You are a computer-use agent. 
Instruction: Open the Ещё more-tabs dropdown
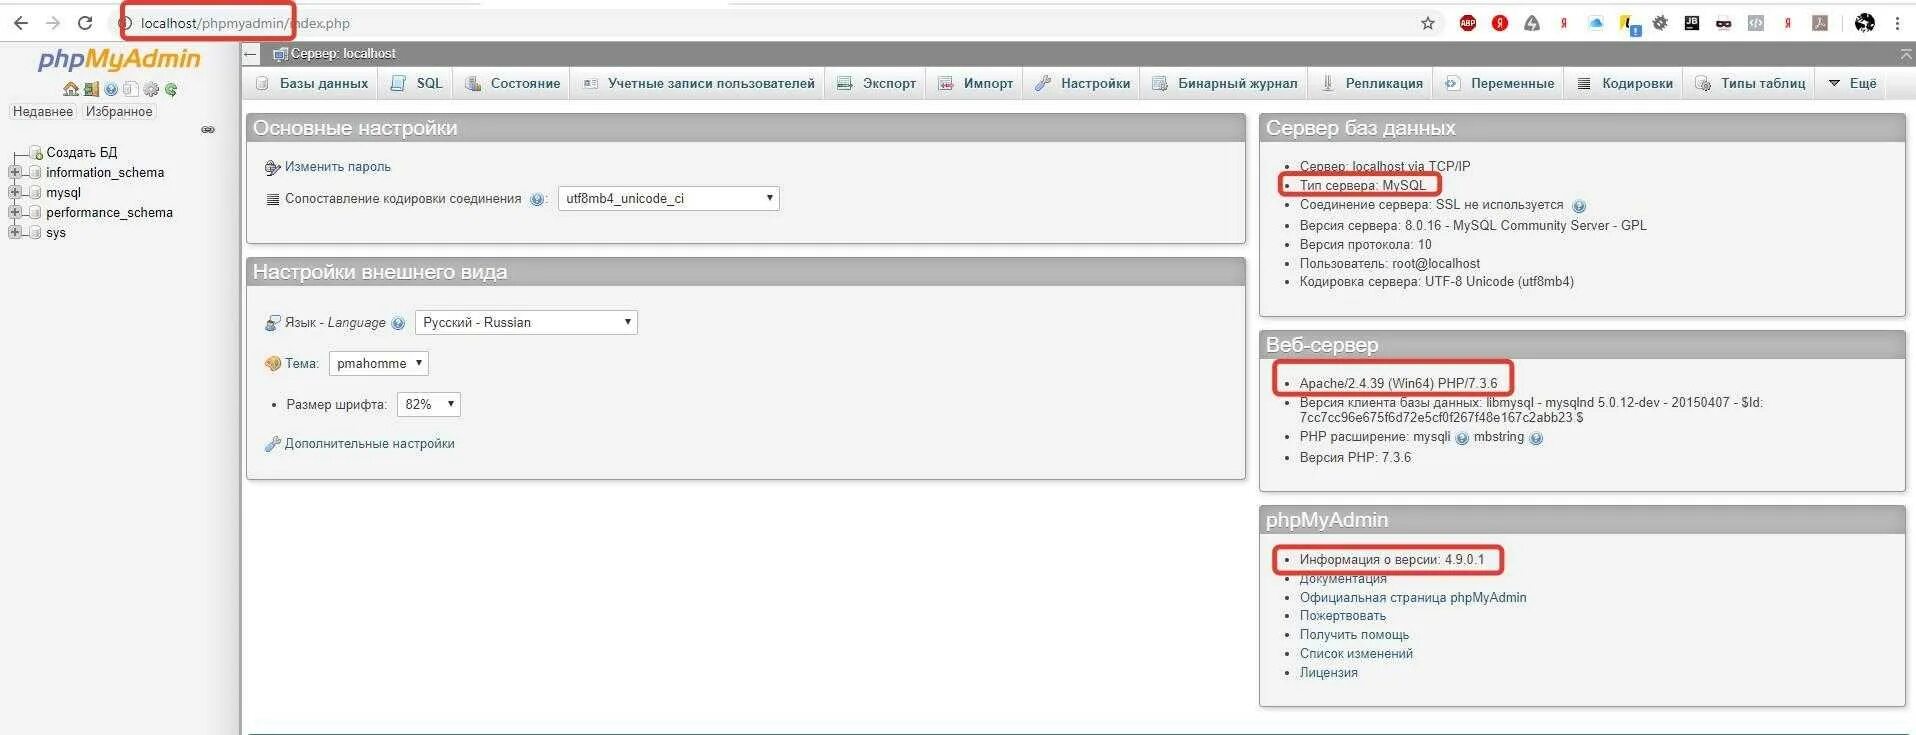click(x=1852, y=83)
